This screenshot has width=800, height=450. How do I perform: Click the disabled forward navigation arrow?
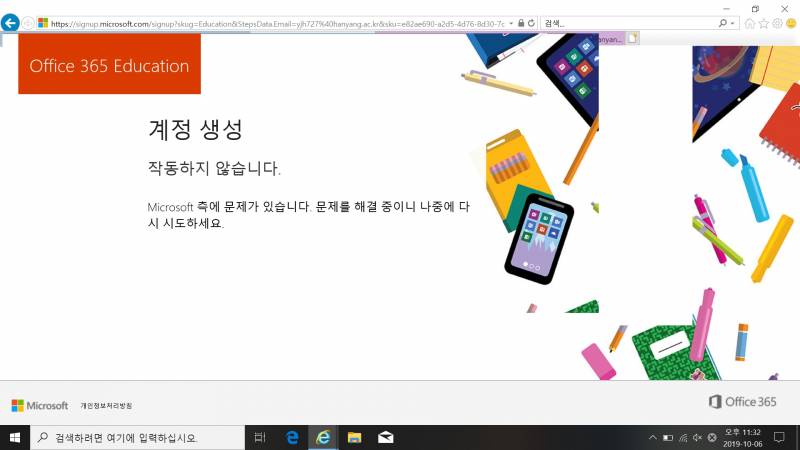point(28,23)
